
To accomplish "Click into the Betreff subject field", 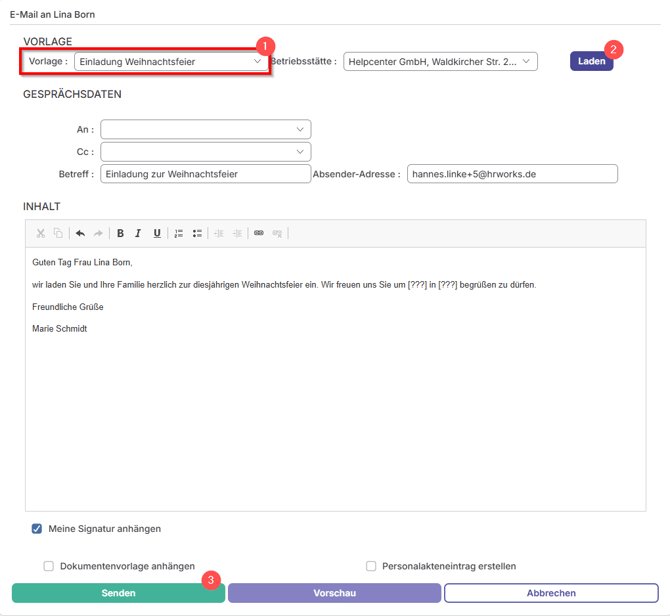I will click(x=206, y=174).
